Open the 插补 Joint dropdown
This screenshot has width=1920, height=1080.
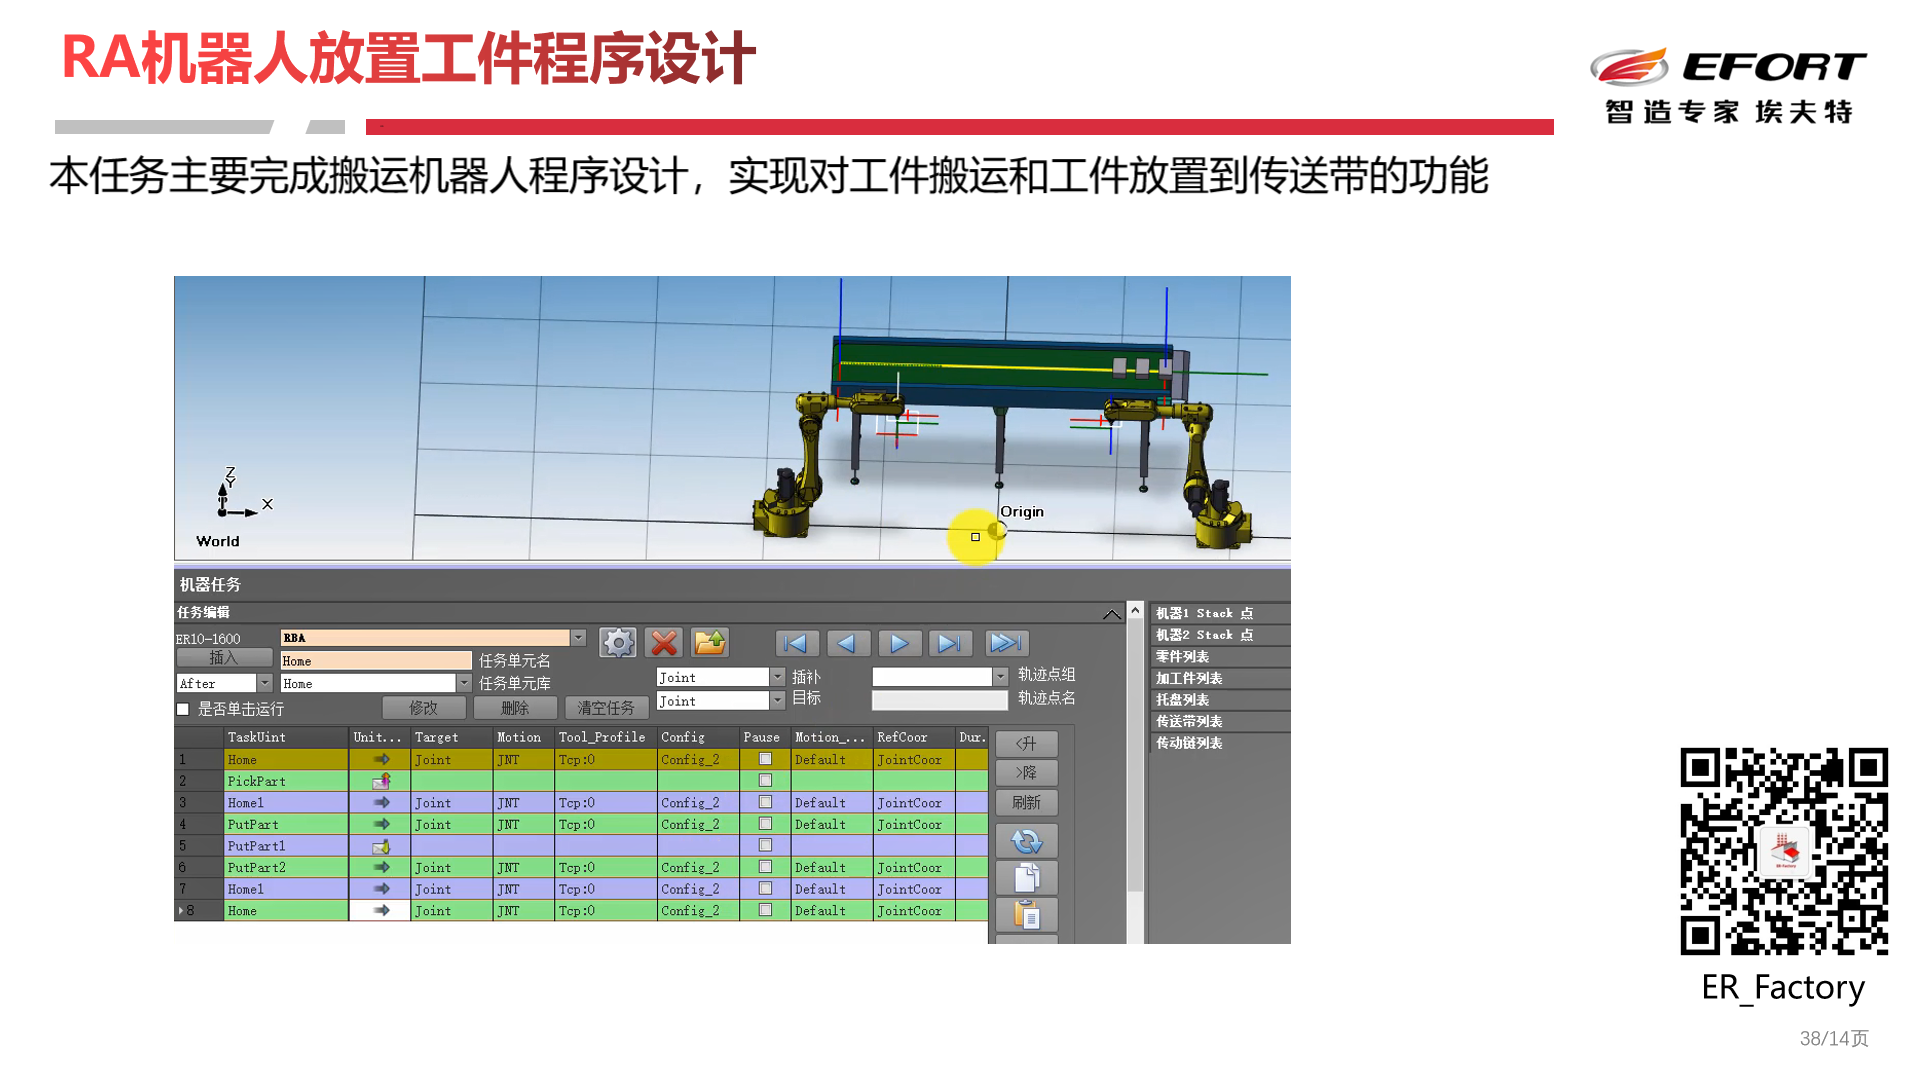coord(776,676)
